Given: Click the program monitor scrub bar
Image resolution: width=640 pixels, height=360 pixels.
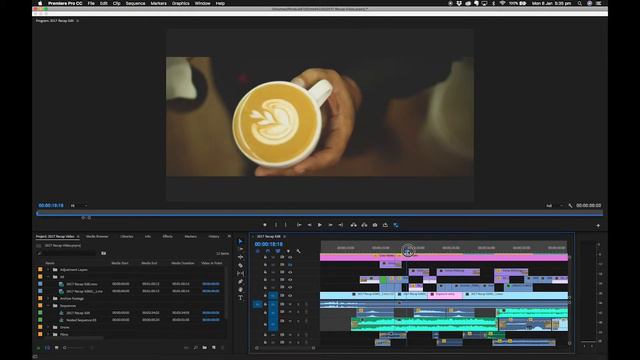Looking at the screenshot, I should 320,213.
